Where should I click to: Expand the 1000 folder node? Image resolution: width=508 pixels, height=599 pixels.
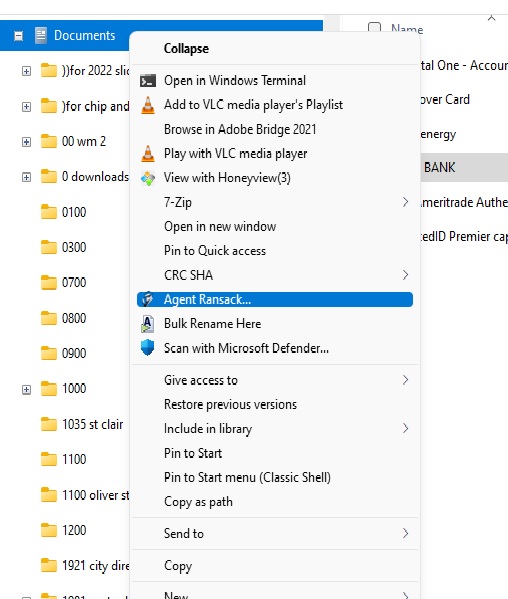pos(26,390)
